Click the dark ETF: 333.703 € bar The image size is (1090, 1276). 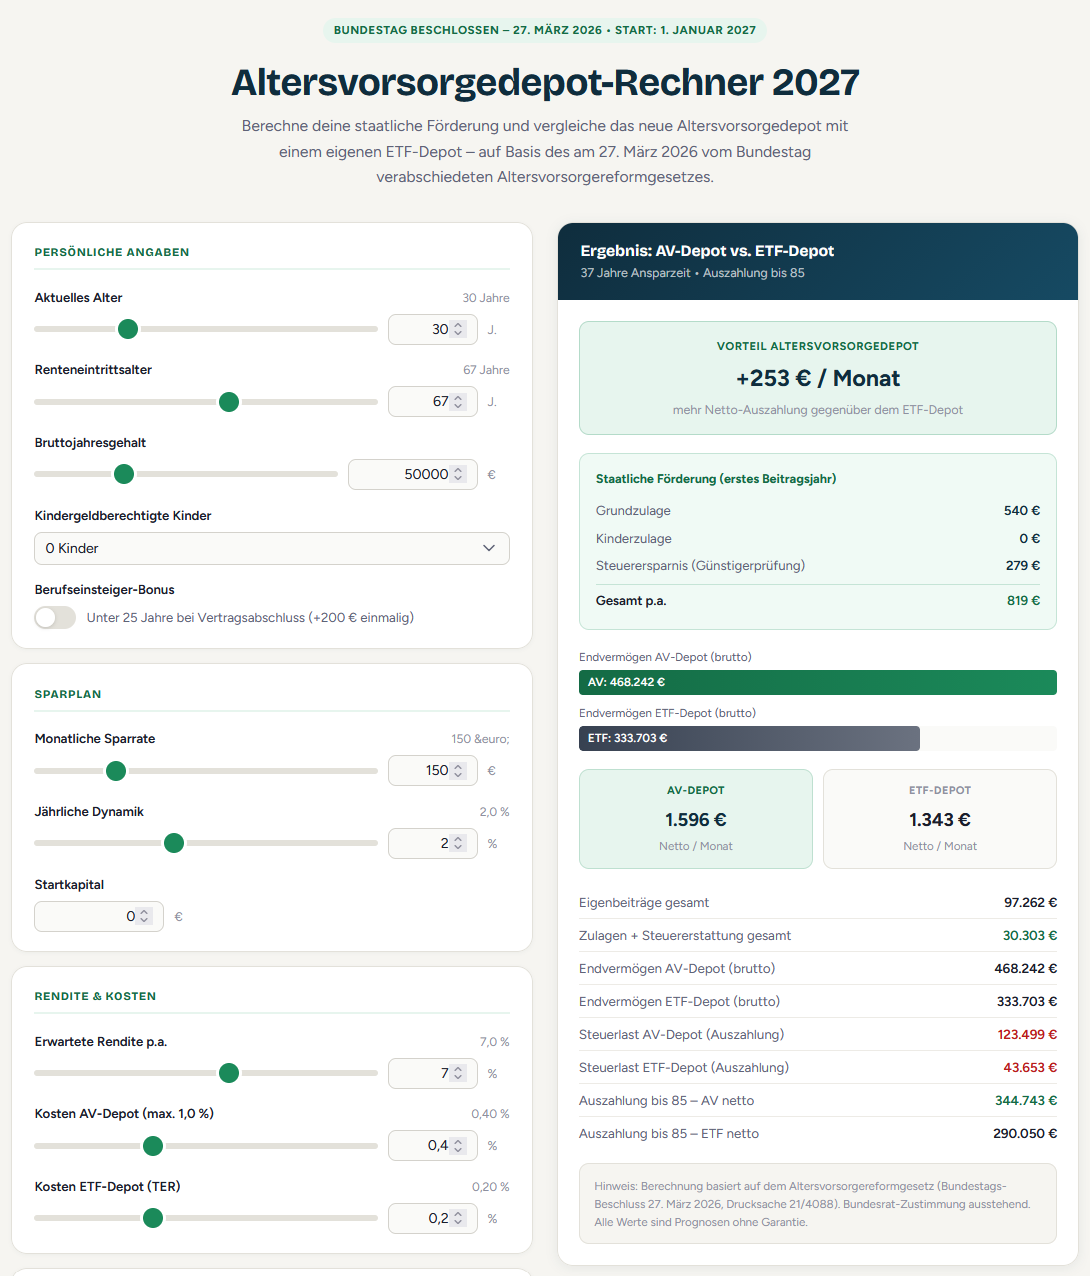click(749, 738)
